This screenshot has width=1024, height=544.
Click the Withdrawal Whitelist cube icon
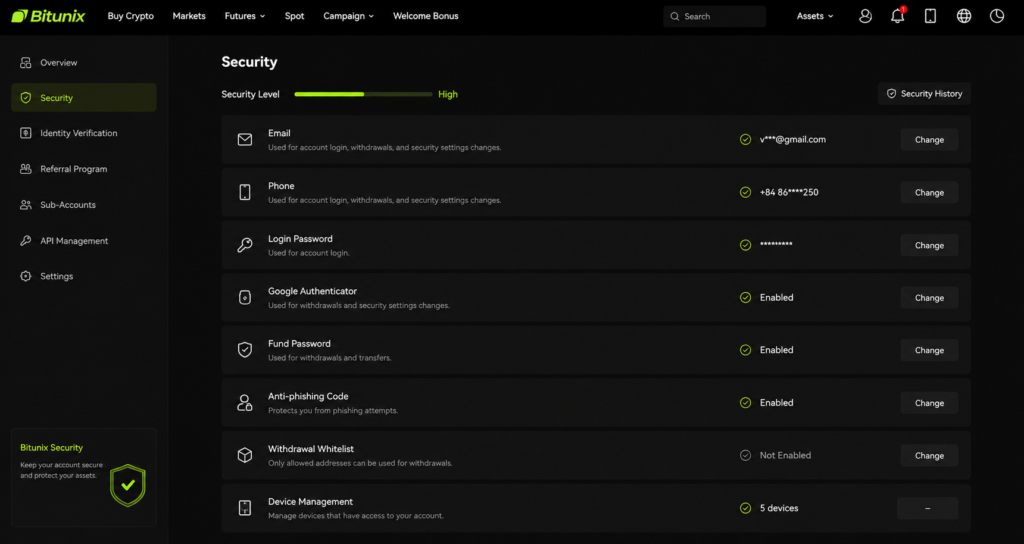coord(245,455)
